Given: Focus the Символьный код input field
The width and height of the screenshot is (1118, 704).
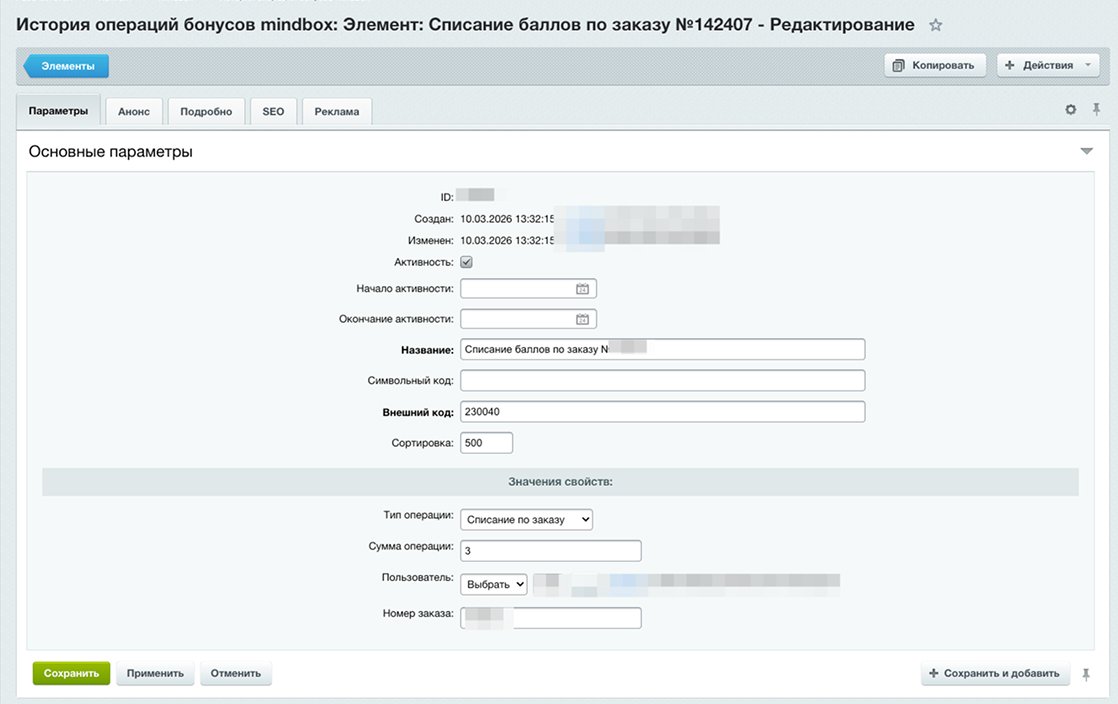Looking at the screenshot, I should pyautogui.click(x=662, y=381).
